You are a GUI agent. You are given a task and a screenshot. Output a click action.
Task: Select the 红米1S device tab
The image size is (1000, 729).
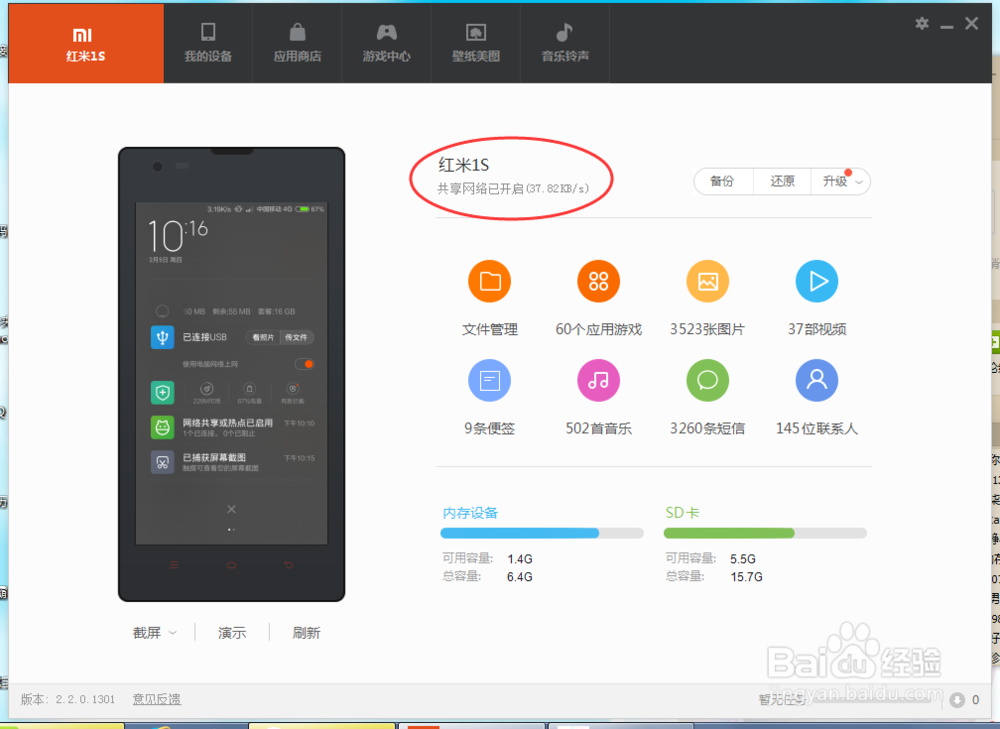point(86,43)
